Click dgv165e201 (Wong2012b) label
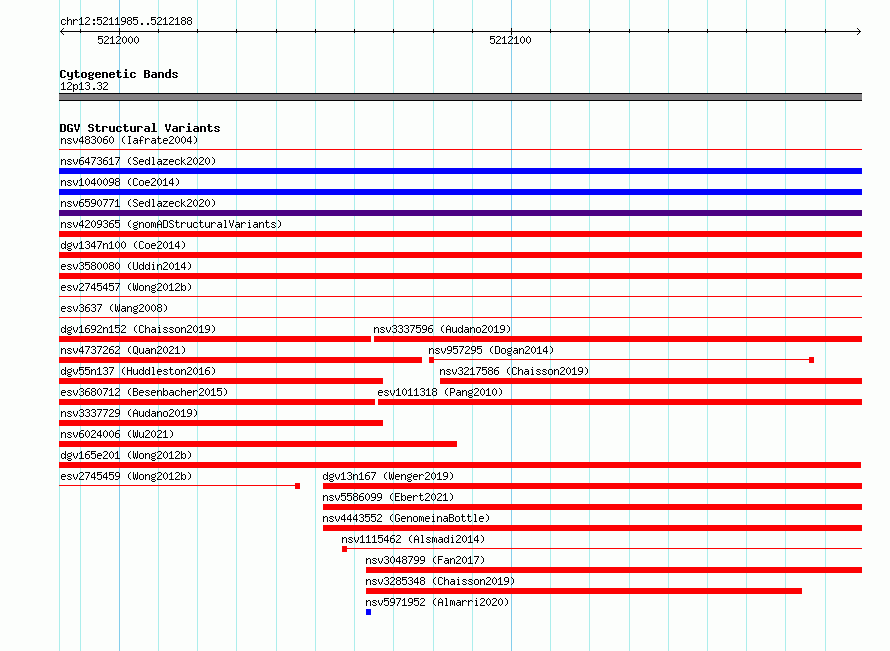The image size is (890, 651). click(126, 455)
